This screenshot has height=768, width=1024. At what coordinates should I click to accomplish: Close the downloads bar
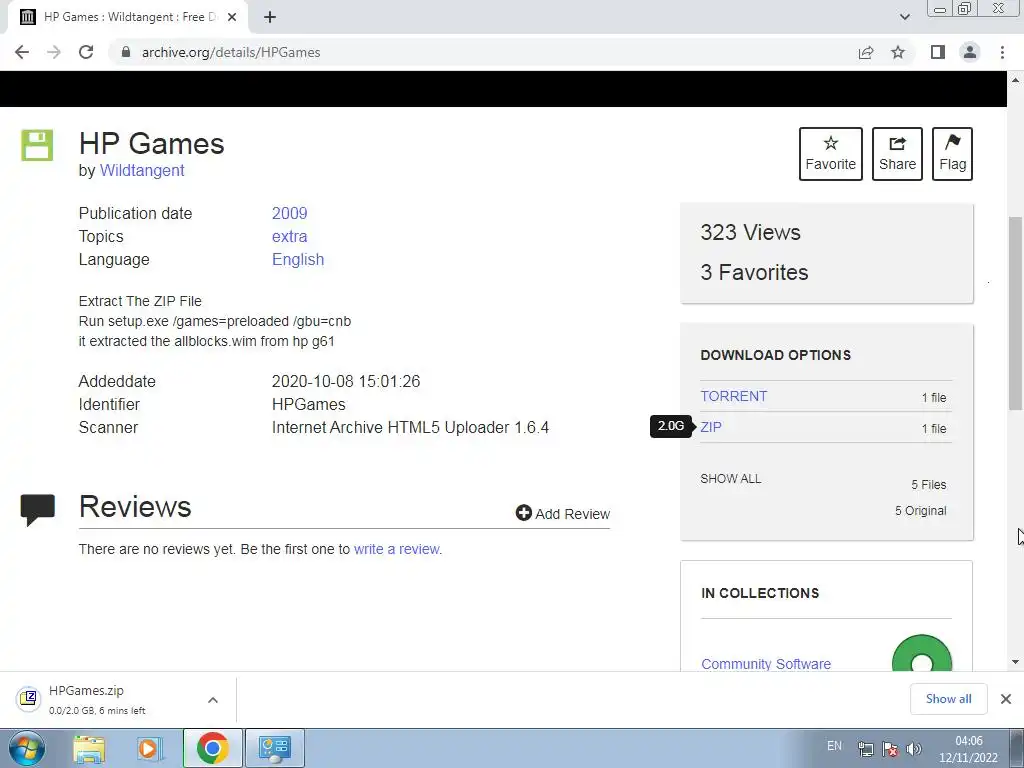[x=1006, y=699]
